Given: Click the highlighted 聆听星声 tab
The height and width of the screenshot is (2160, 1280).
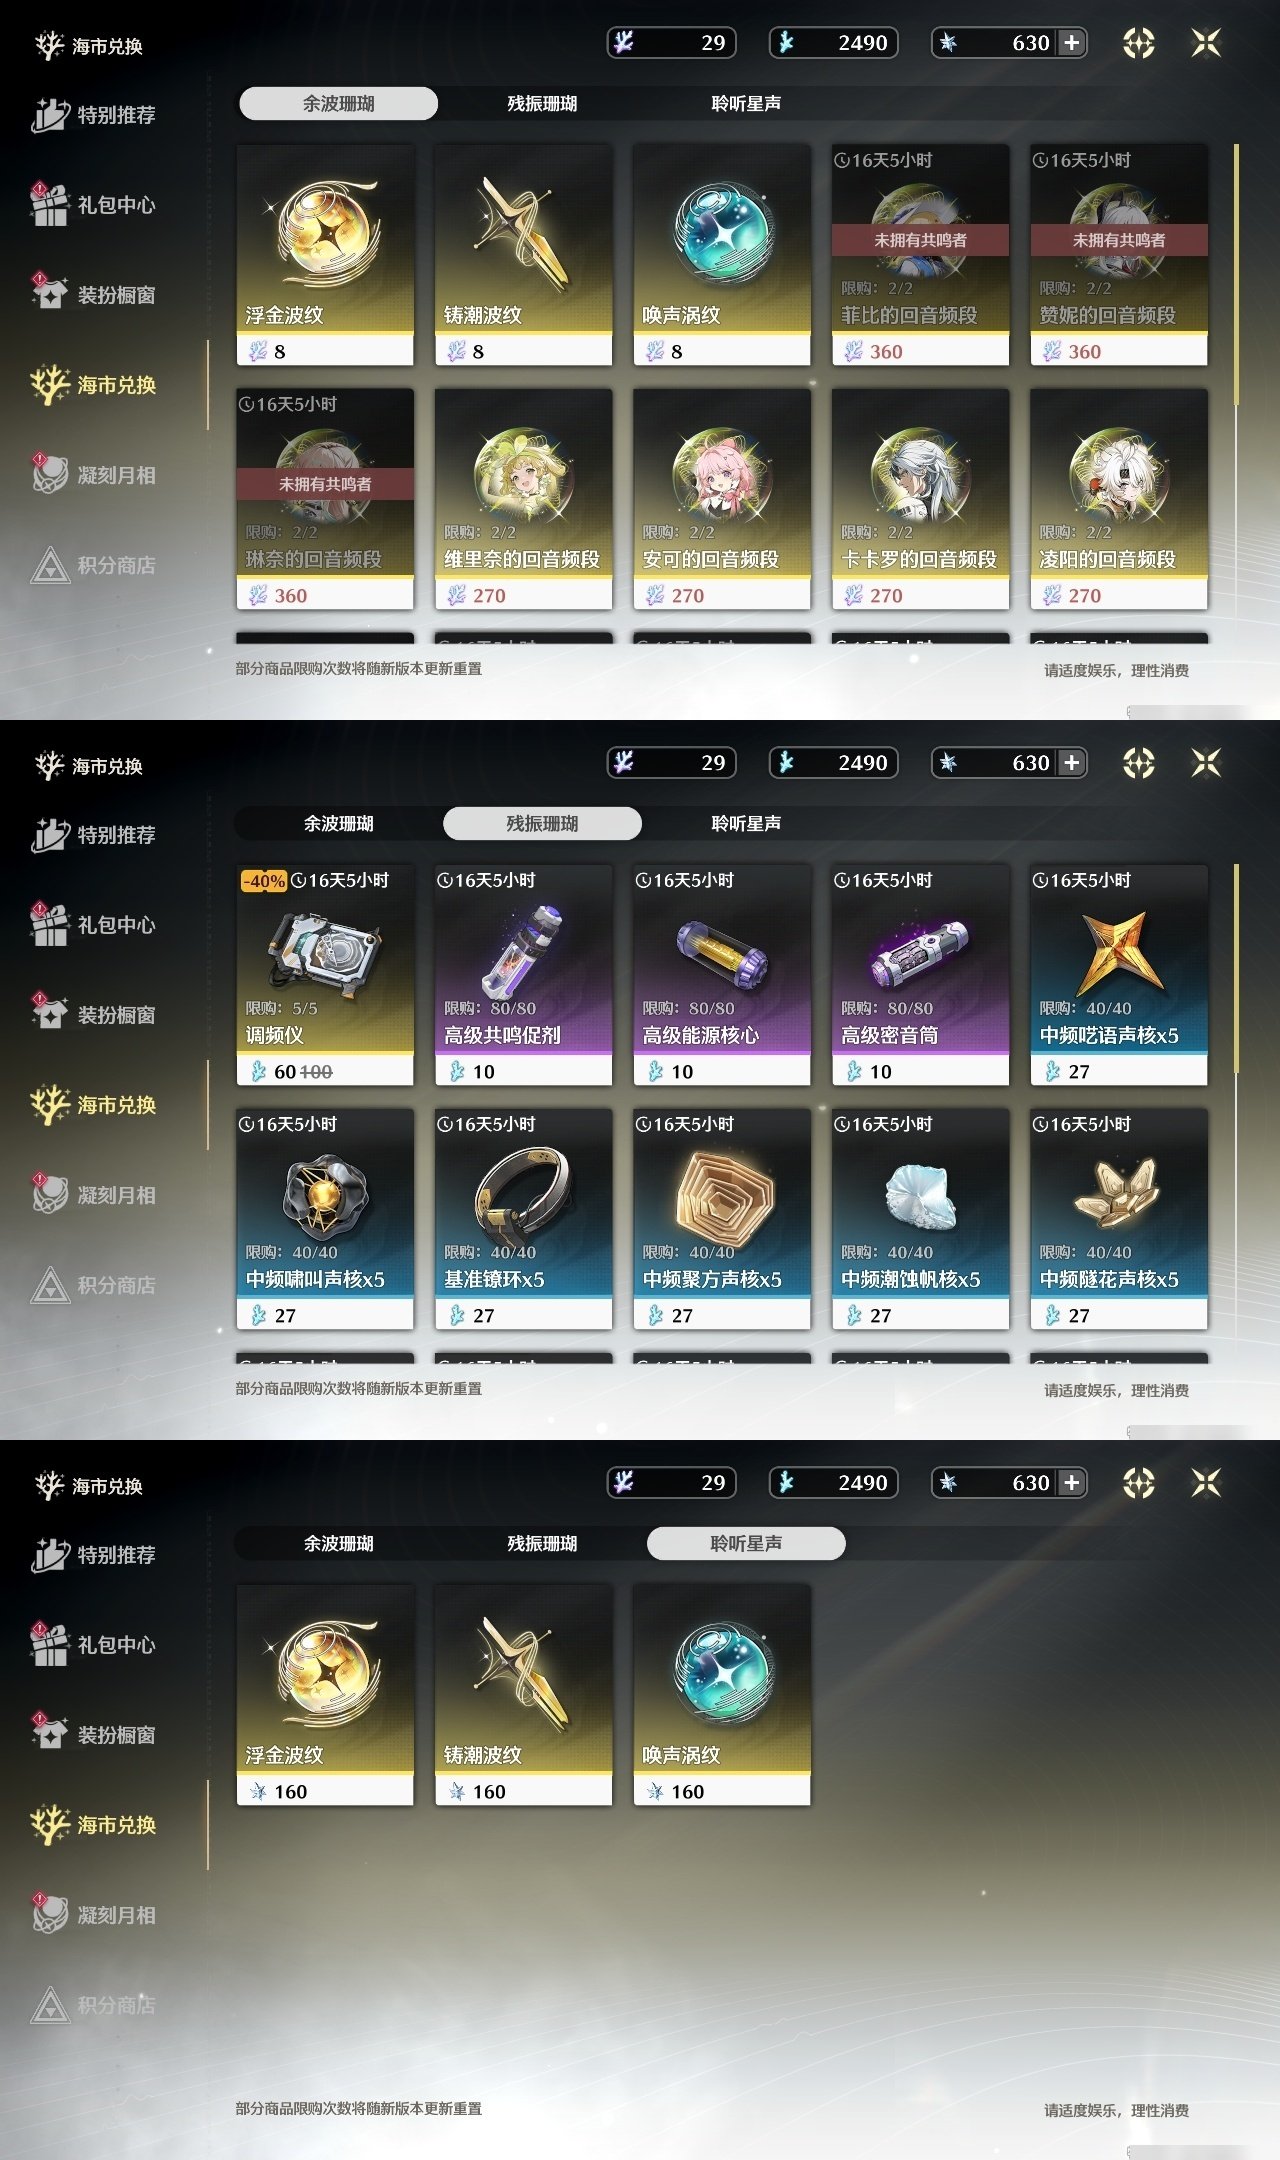Looking at the screenshot, I should [746, 1543].
